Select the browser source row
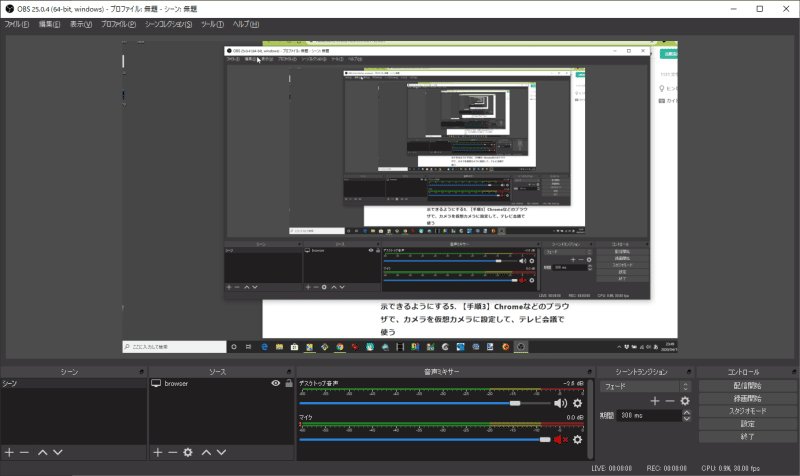This screenshot has height=476, width=800. pyautogui.click(x=221, y=383)
